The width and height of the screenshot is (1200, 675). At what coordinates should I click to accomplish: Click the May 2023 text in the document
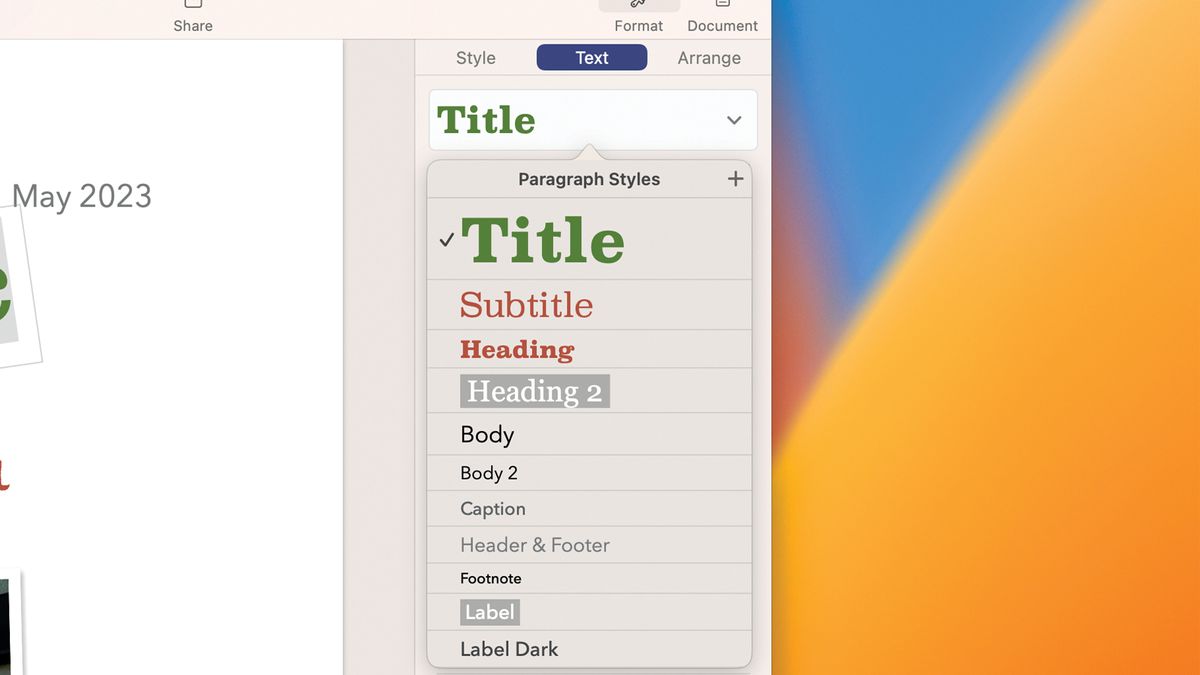(80, 196)
